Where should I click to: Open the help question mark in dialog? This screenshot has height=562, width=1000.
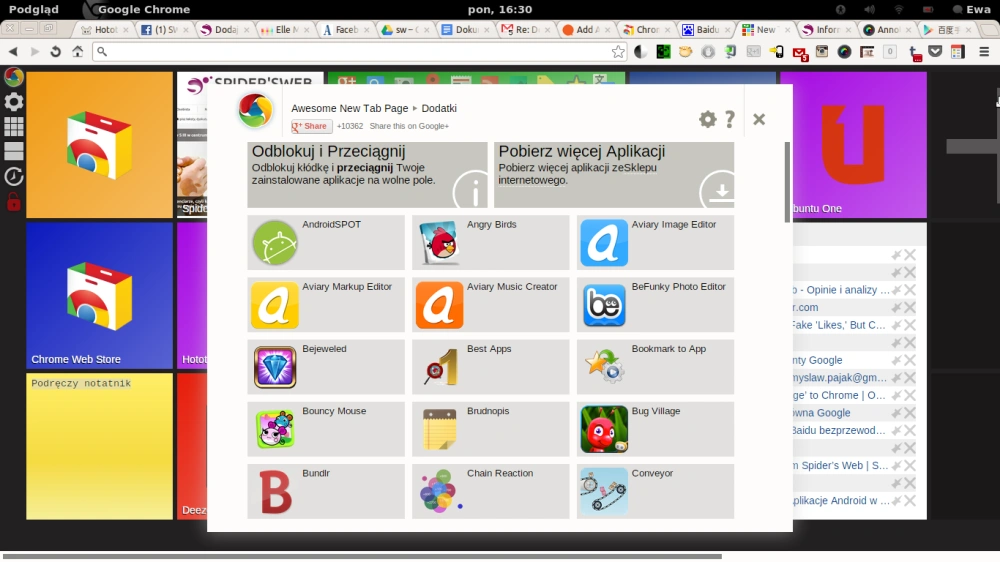730,119
